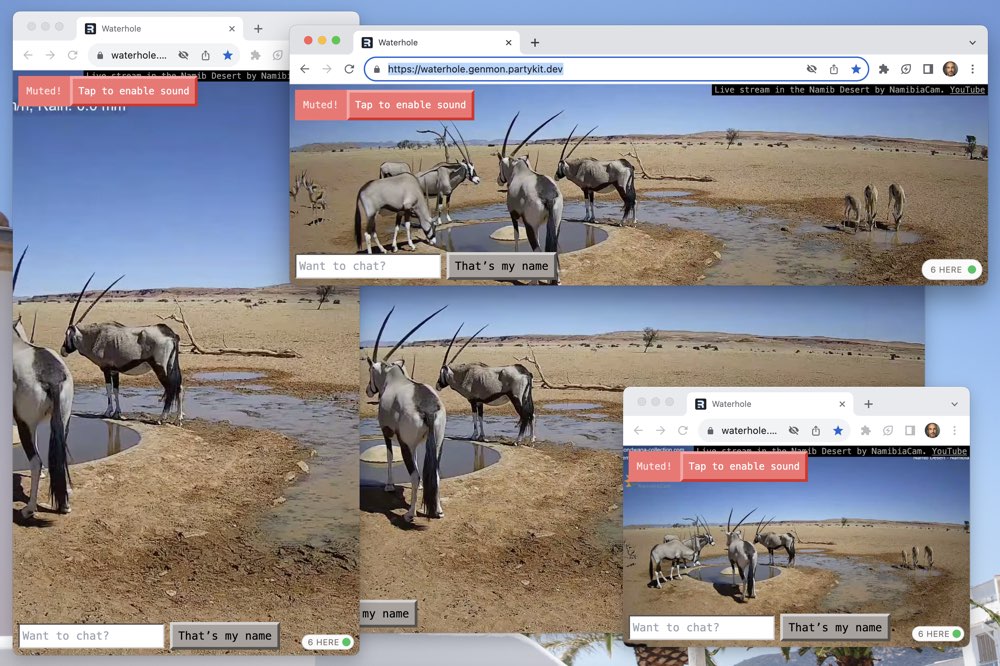Image resolution: width=1000 pixels, height=666 pixels.
Task: Click Tap to enable sound in the top-right window
Action: (x=410, y=105)
